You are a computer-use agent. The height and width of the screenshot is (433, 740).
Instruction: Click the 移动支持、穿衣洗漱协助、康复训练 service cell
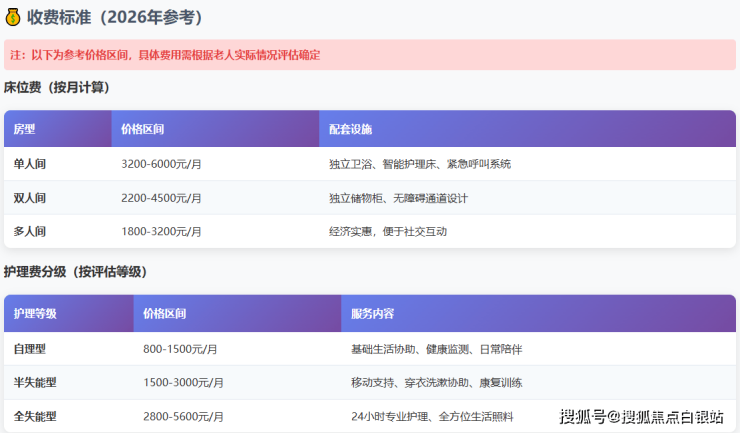point(436,382)
